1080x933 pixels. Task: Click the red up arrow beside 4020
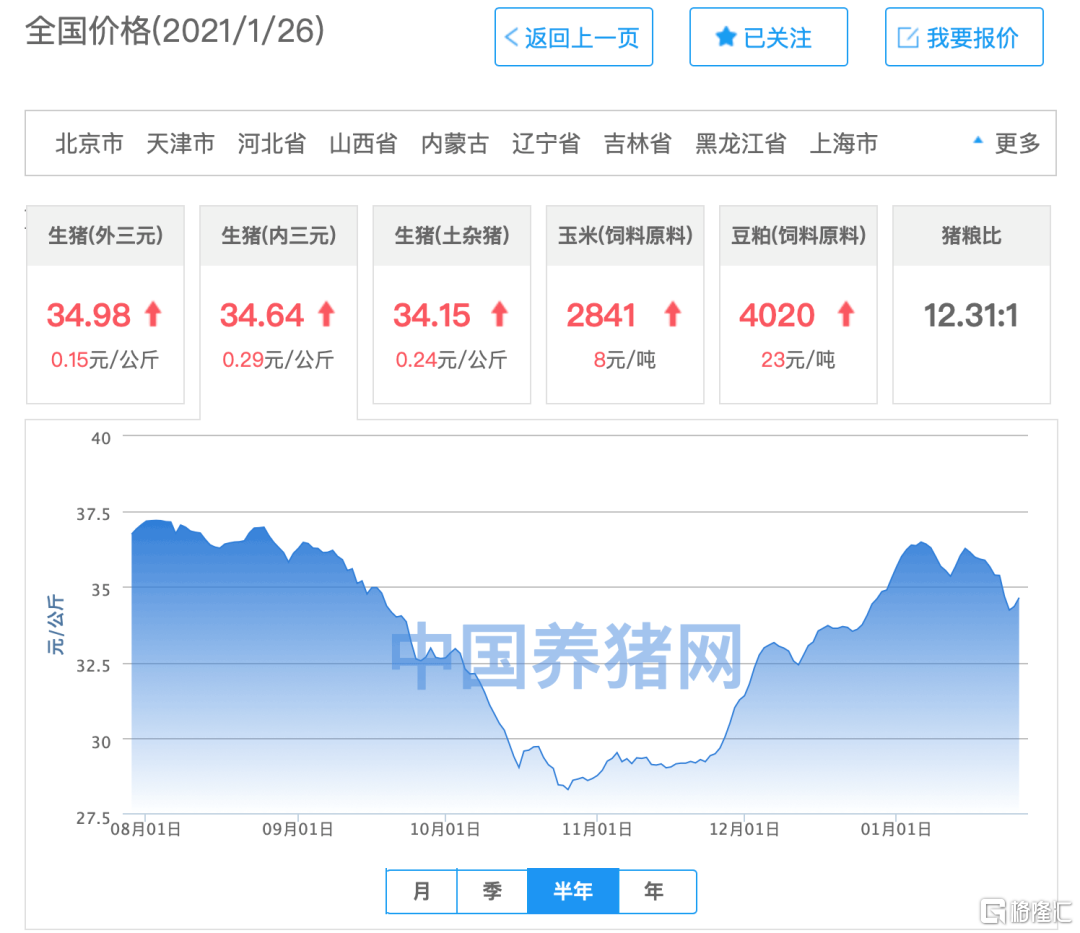847,314
